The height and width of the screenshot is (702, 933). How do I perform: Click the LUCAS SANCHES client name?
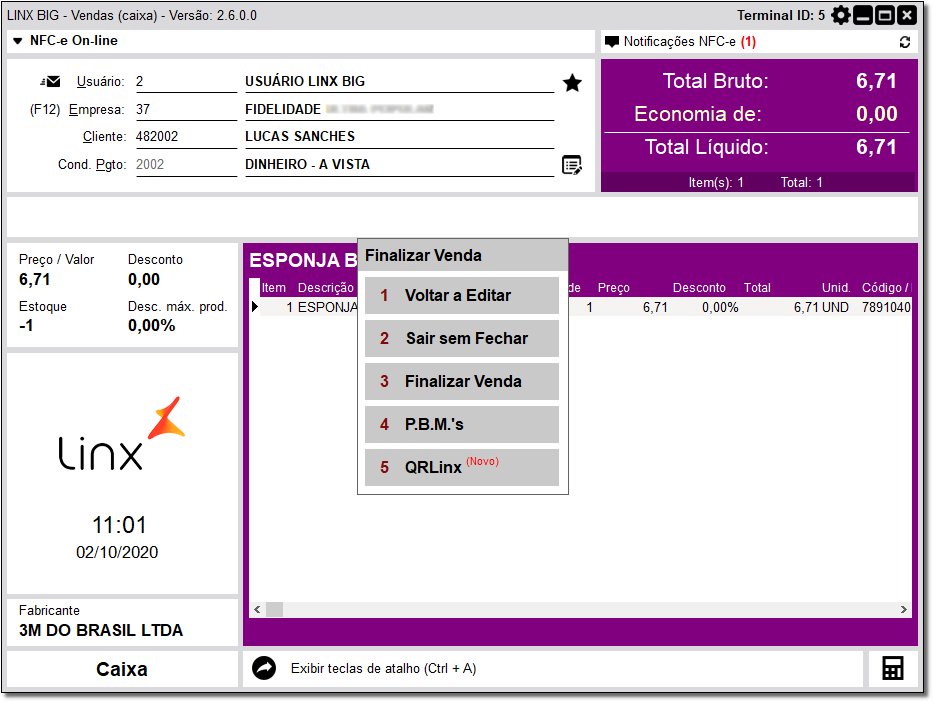tap(300, 137)
